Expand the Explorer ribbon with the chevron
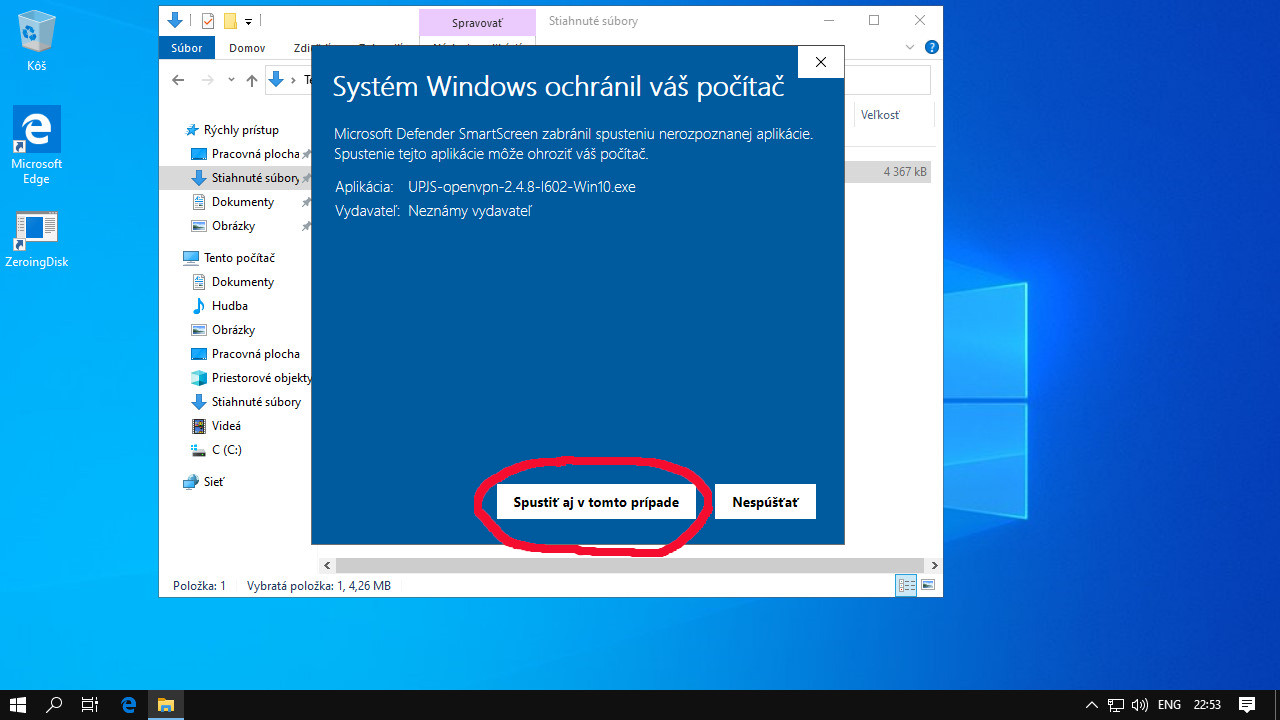Screen dimensions: 1280x720 [x=910, y=47]
